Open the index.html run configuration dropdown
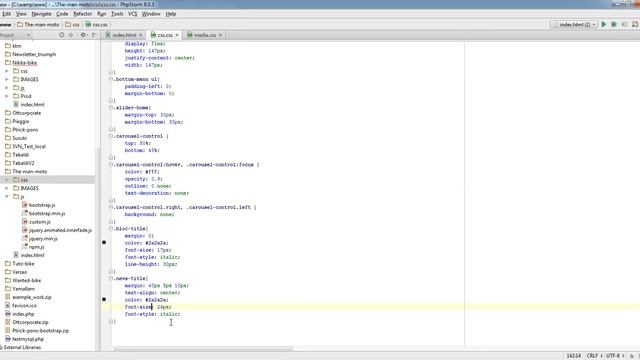Viewport: 640px width, 360px height. tap(594, 24)
